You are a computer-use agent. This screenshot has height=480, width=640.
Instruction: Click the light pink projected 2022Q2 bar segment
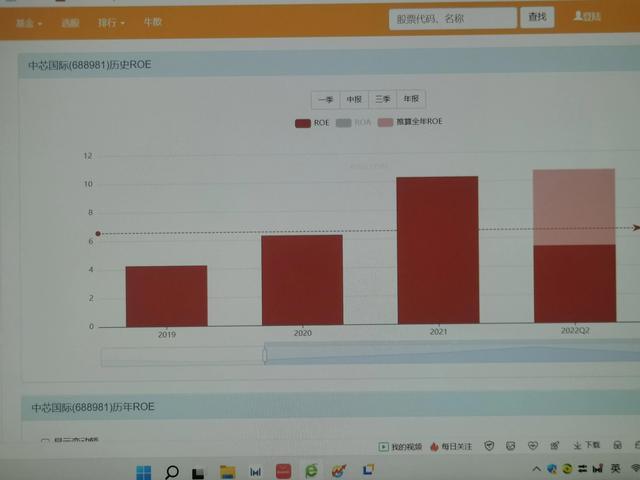(574, 207)
